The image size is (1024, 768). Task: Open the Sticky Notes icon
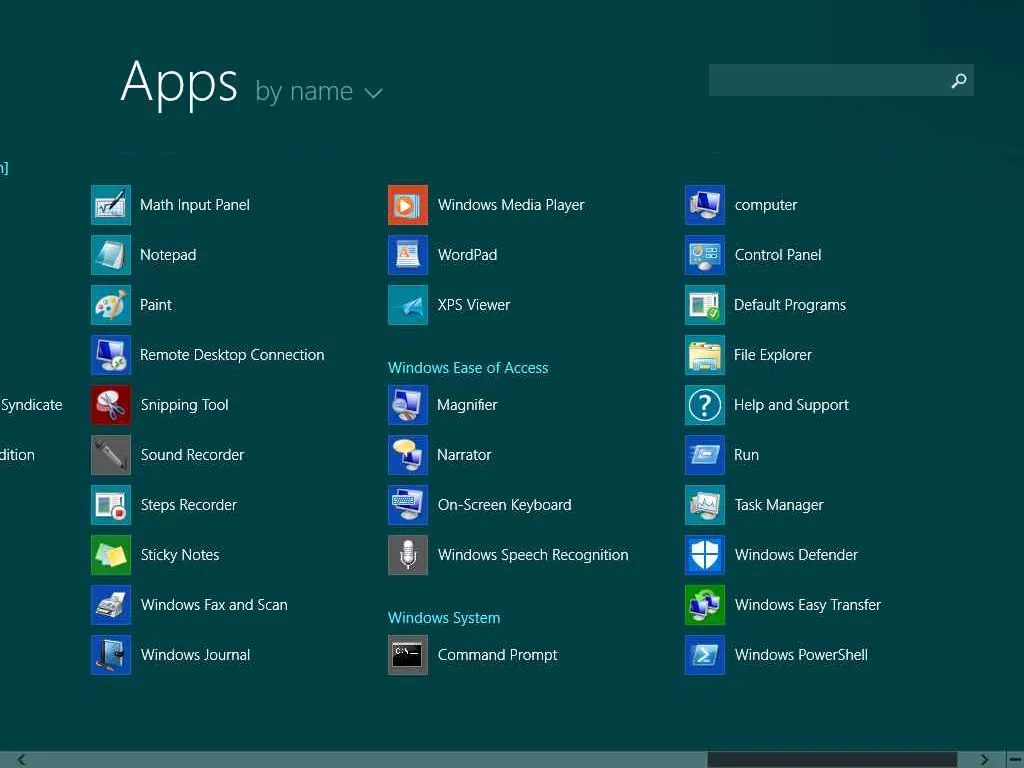(110, 555)
